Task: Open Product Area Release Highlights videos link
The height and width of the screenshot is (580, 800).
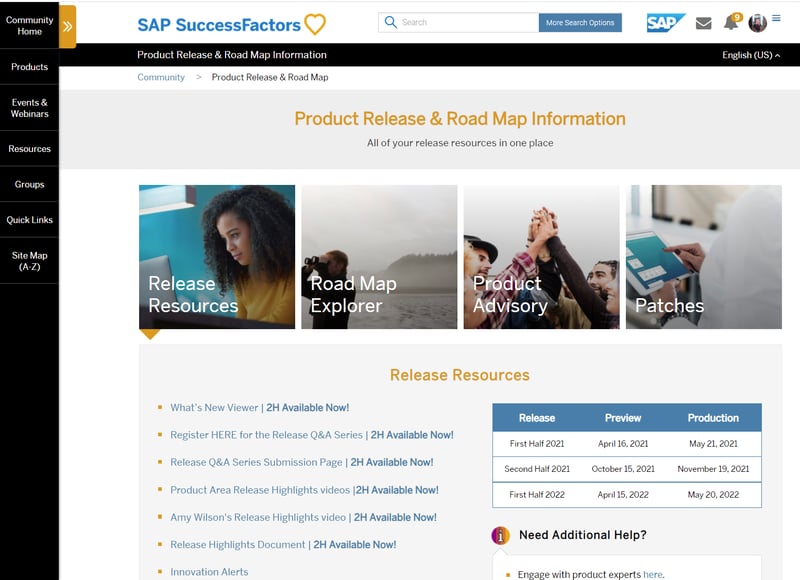Action: pos(304,490)
